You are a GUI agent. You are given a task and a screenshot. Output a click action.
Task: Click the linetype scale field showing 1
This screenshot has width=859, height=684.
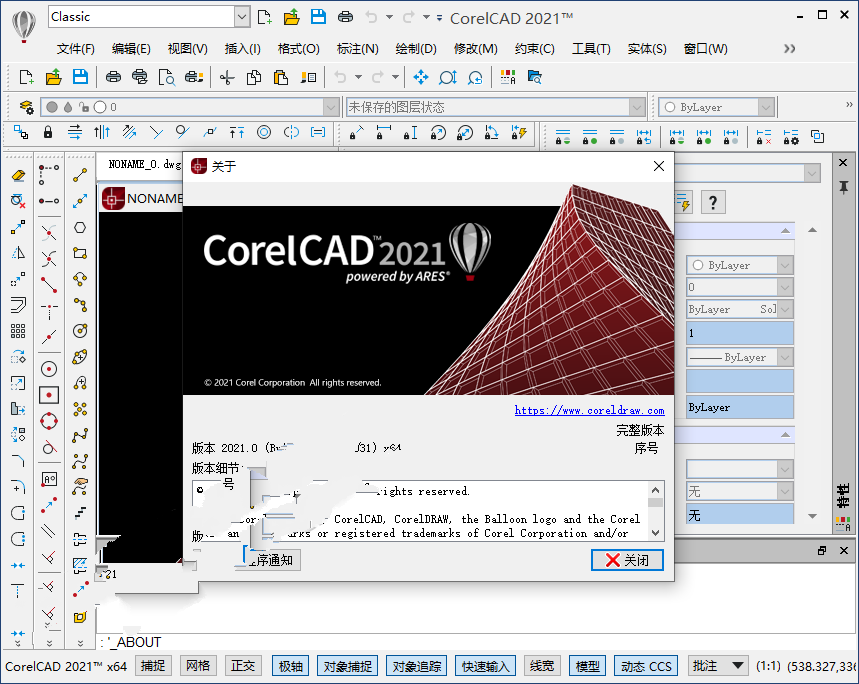click(x=740, y=333)
